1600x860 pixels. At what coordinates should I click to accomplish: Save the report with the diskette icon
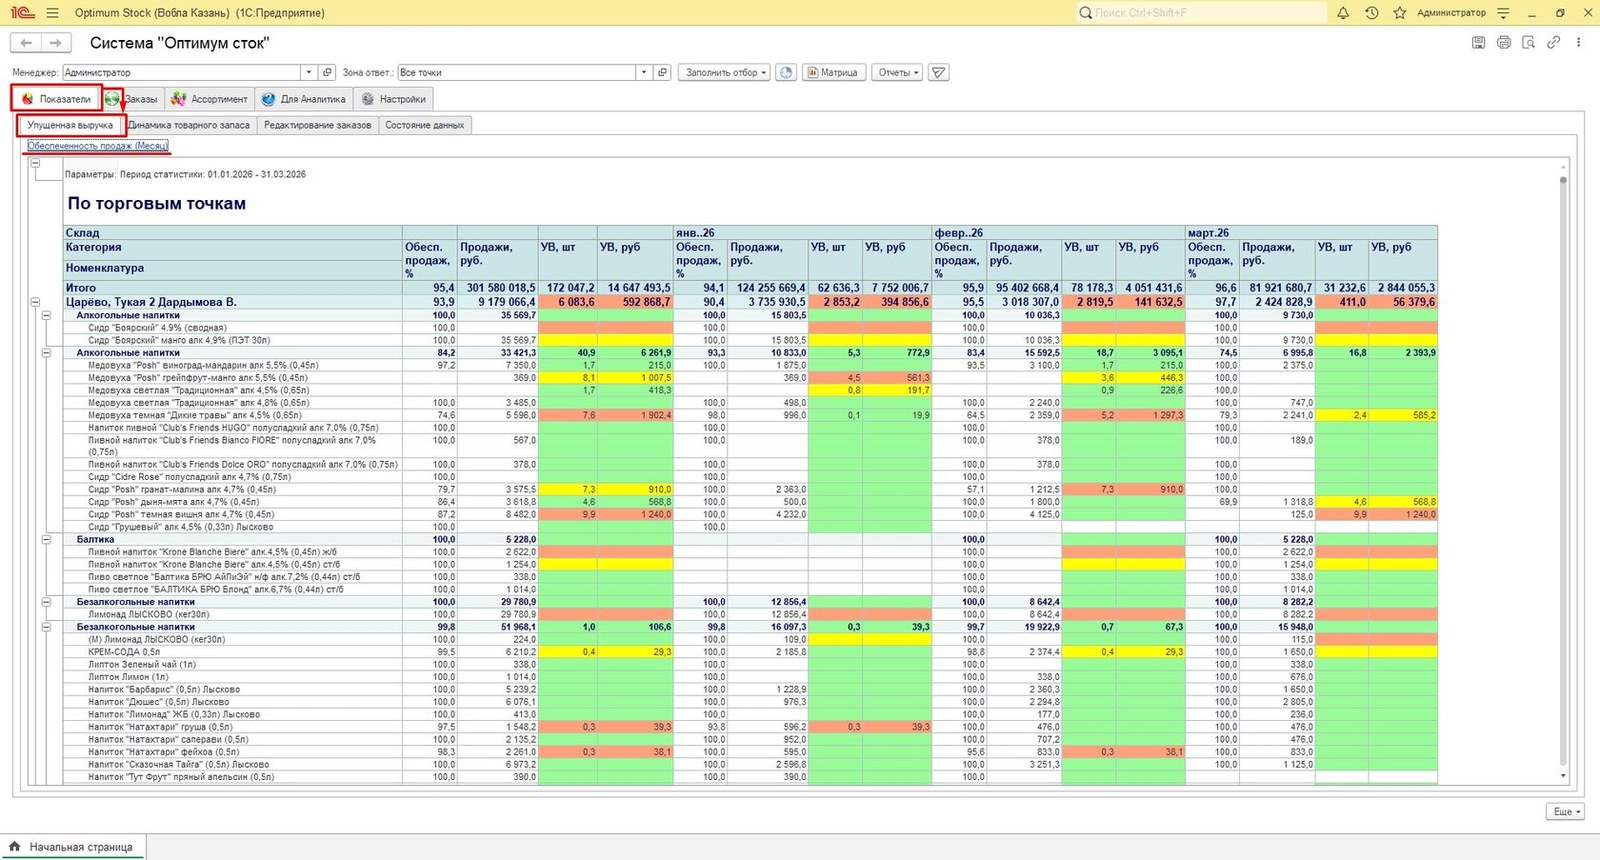coord(1478,43)
